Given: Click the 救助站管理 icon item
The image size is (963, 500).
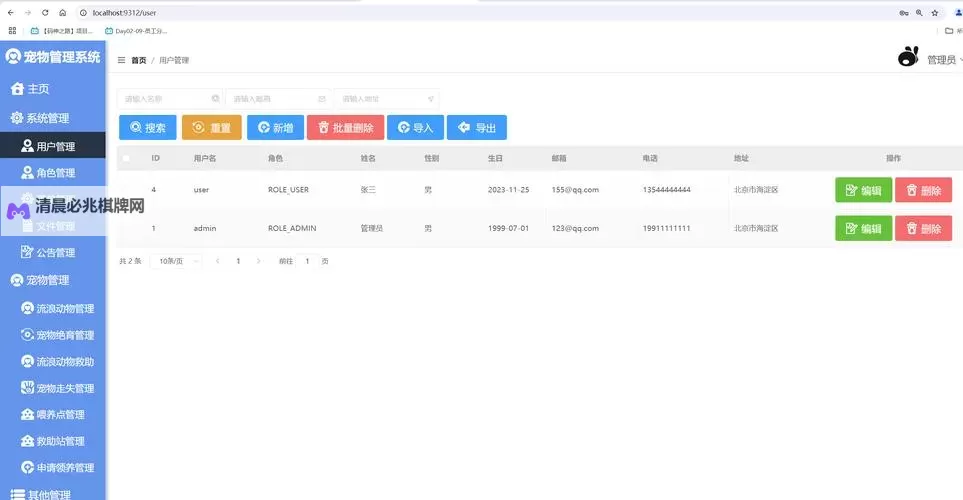Looking at the screenshot, I should point(53,441).
